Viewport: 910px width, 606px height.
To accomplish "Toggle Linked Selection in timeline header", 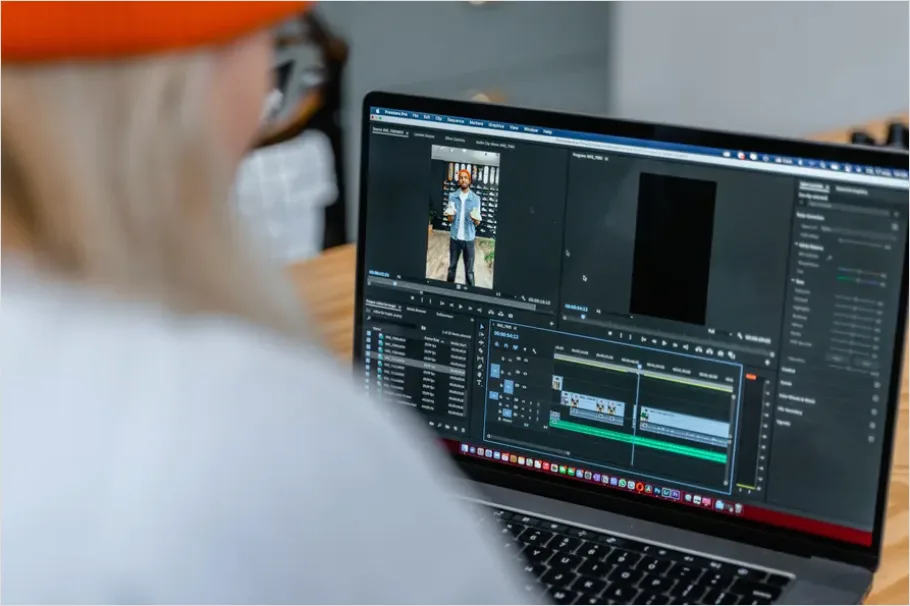I will pyautogui.click(x=515, y=347).
